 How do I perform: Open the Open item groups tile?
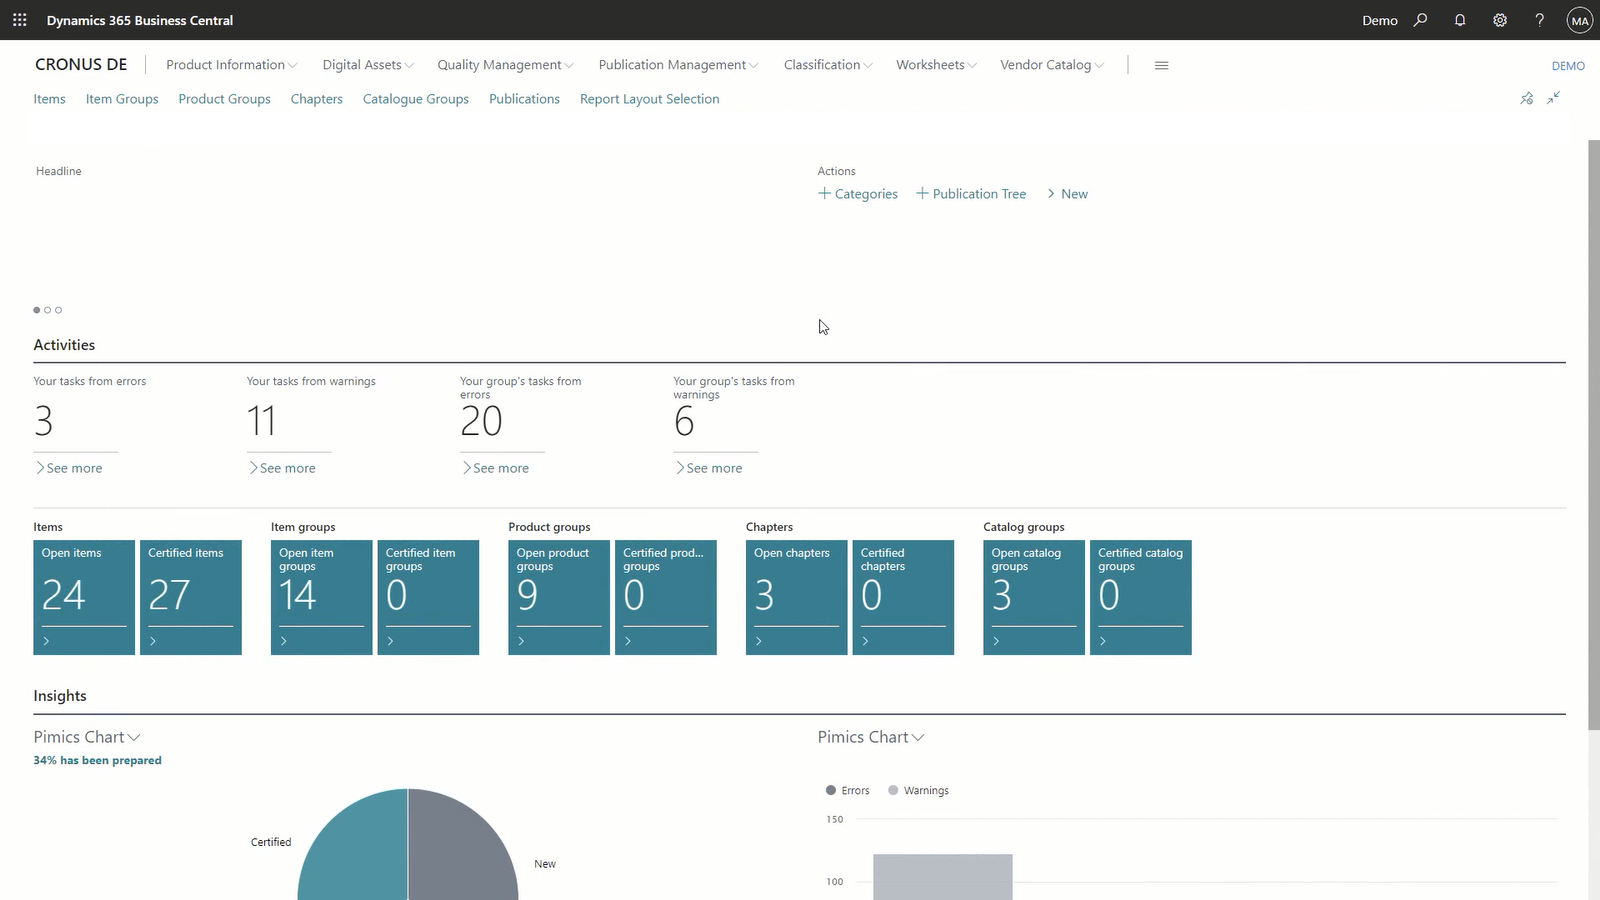tap(321, 597)
